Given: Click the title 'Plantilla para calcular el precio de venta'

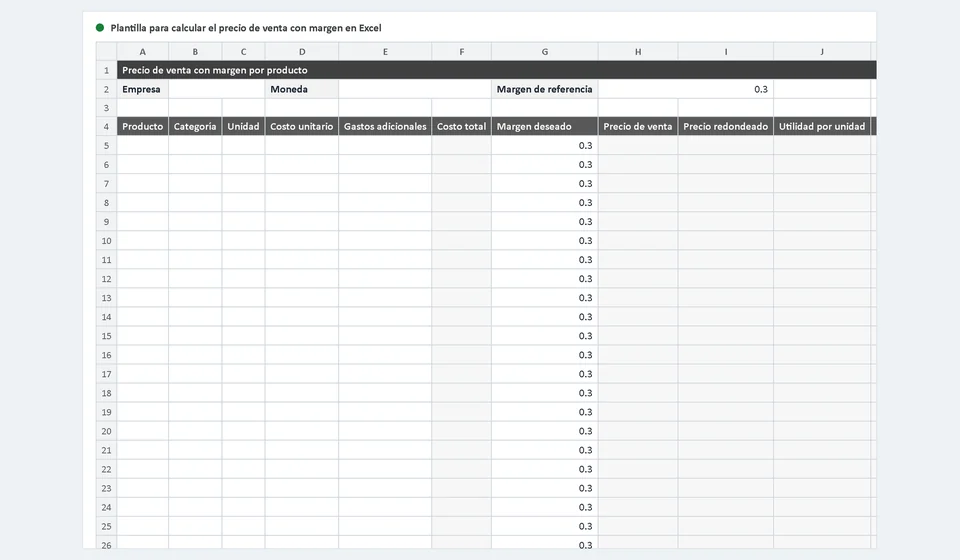Looking at the screenshot, I should 246,28.
